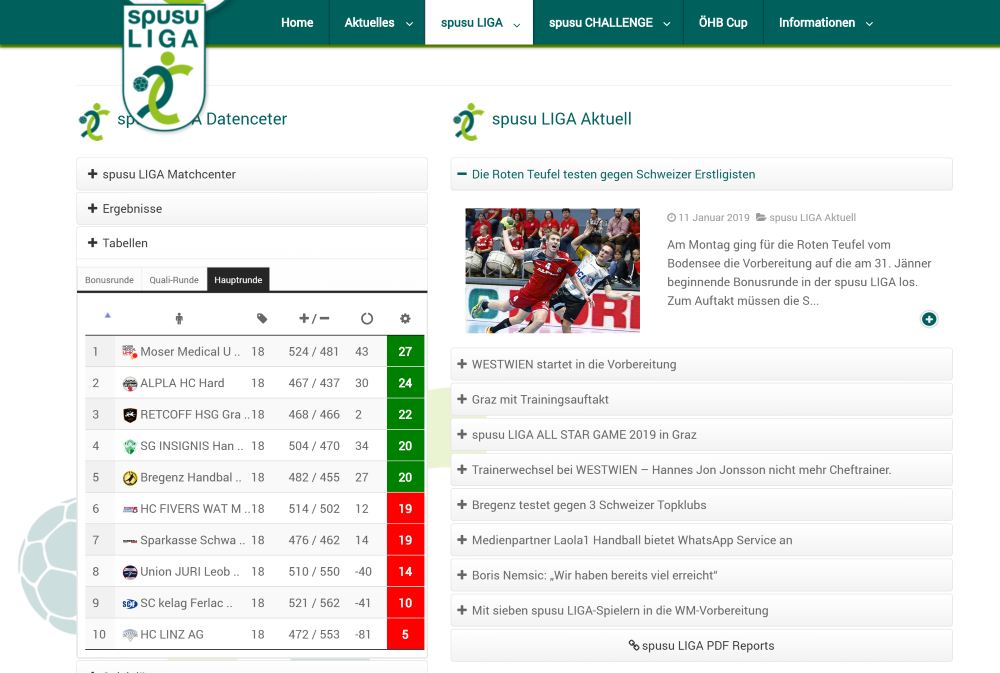Click the ALPLA HC Hard club crest
1000x673 pixels.
[x=127, y=383]
